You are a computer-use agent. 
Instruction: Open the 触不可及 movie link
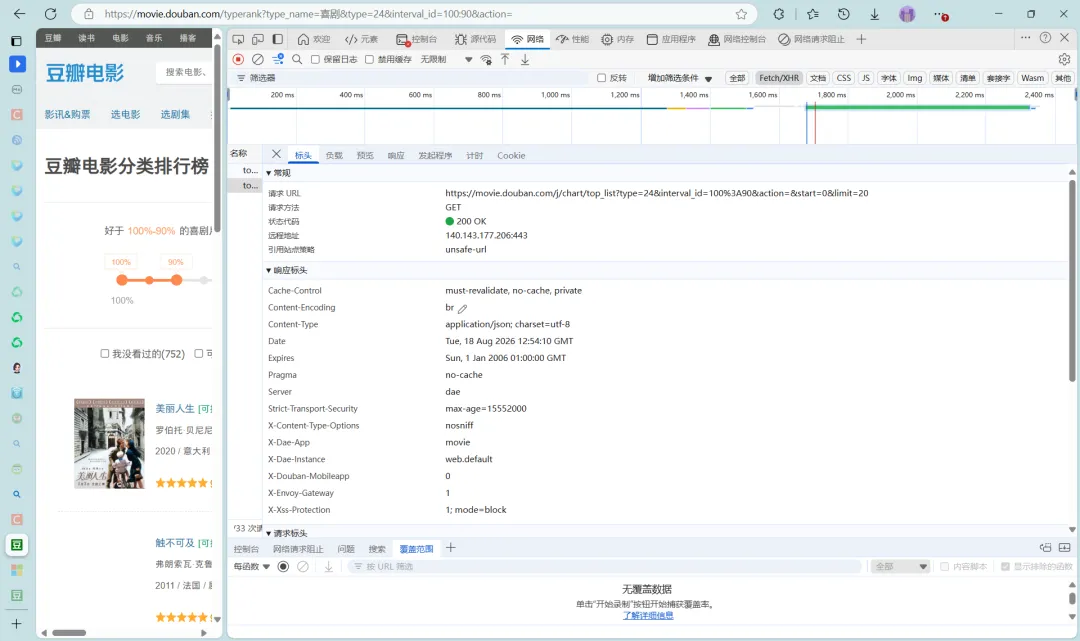point(175,543)
